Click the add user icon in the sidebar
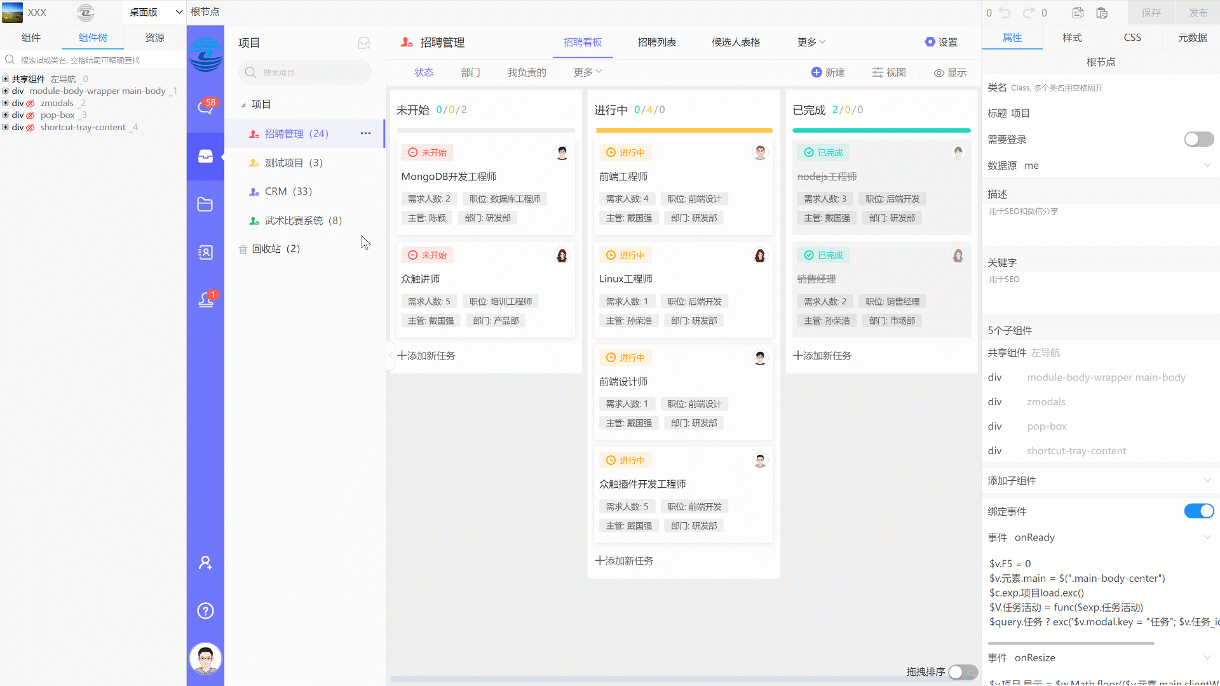The height and width of the screenshot is (686, 1220). pyautogui.click(x=205, y=563)
